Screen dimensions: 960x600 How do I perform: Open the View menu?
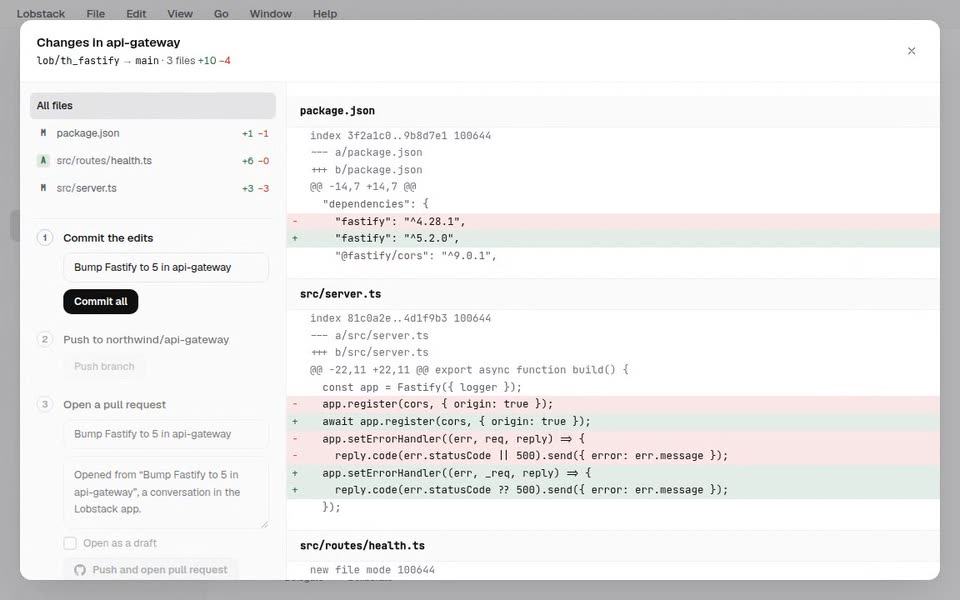[180, 13]
